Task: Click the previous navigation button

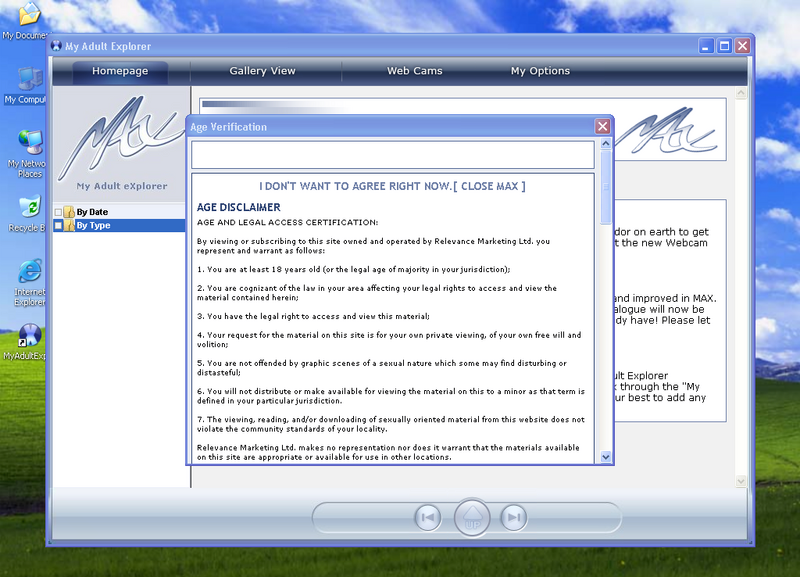Action: [x=428, y=517]
